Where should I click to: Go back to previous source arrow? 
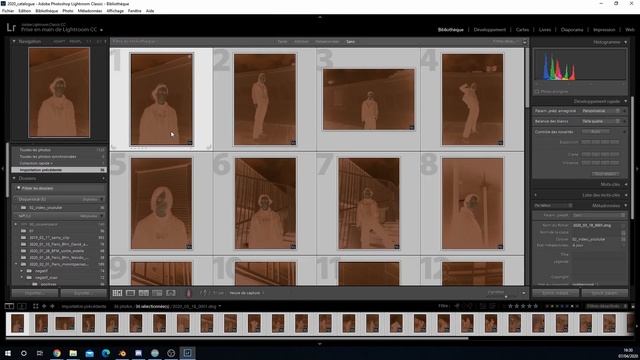[x=44, y=306]
